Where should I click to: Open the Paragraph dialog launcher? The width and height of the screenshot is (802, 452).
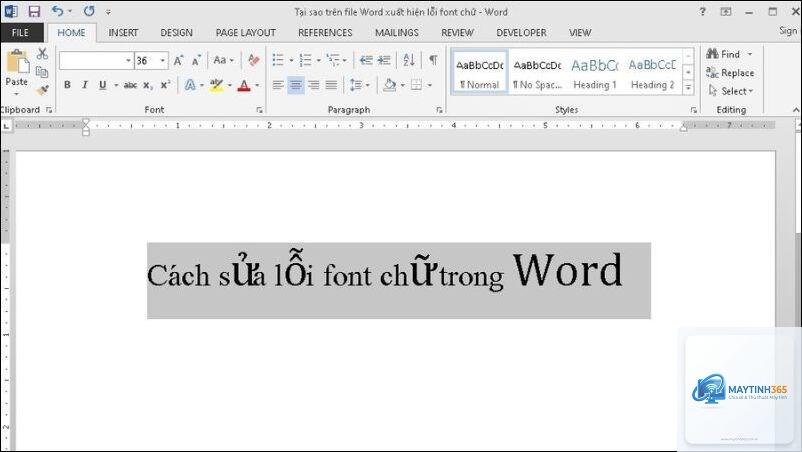coord(439,110)
